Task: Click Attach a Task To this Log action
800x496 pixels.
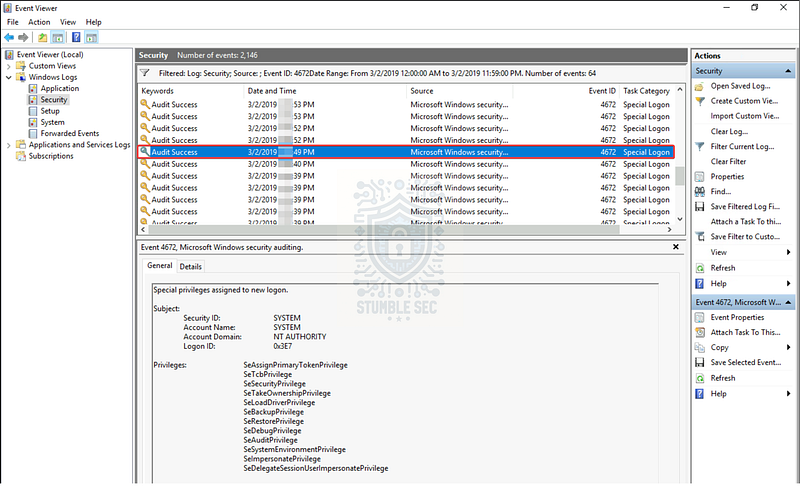Action: tap(746, 222)
